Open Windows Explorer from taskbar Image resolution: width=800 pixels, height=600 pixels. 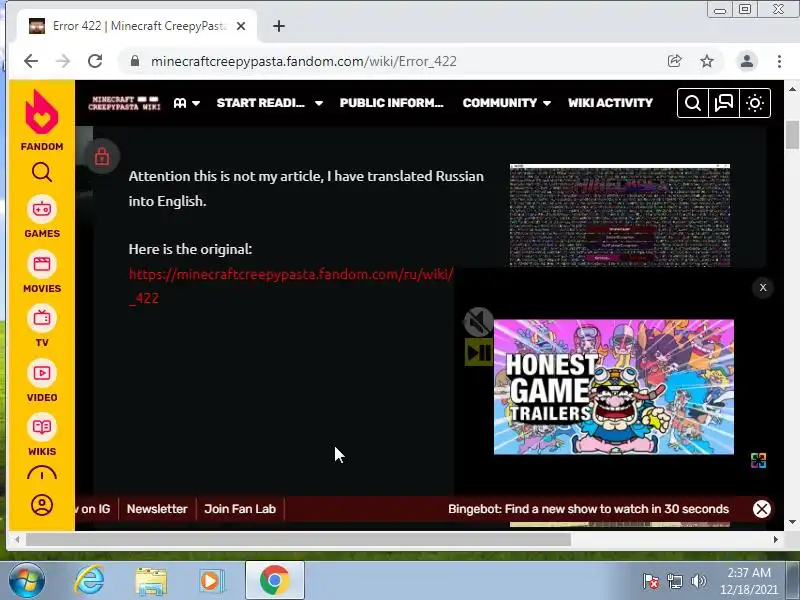[151, 581]
